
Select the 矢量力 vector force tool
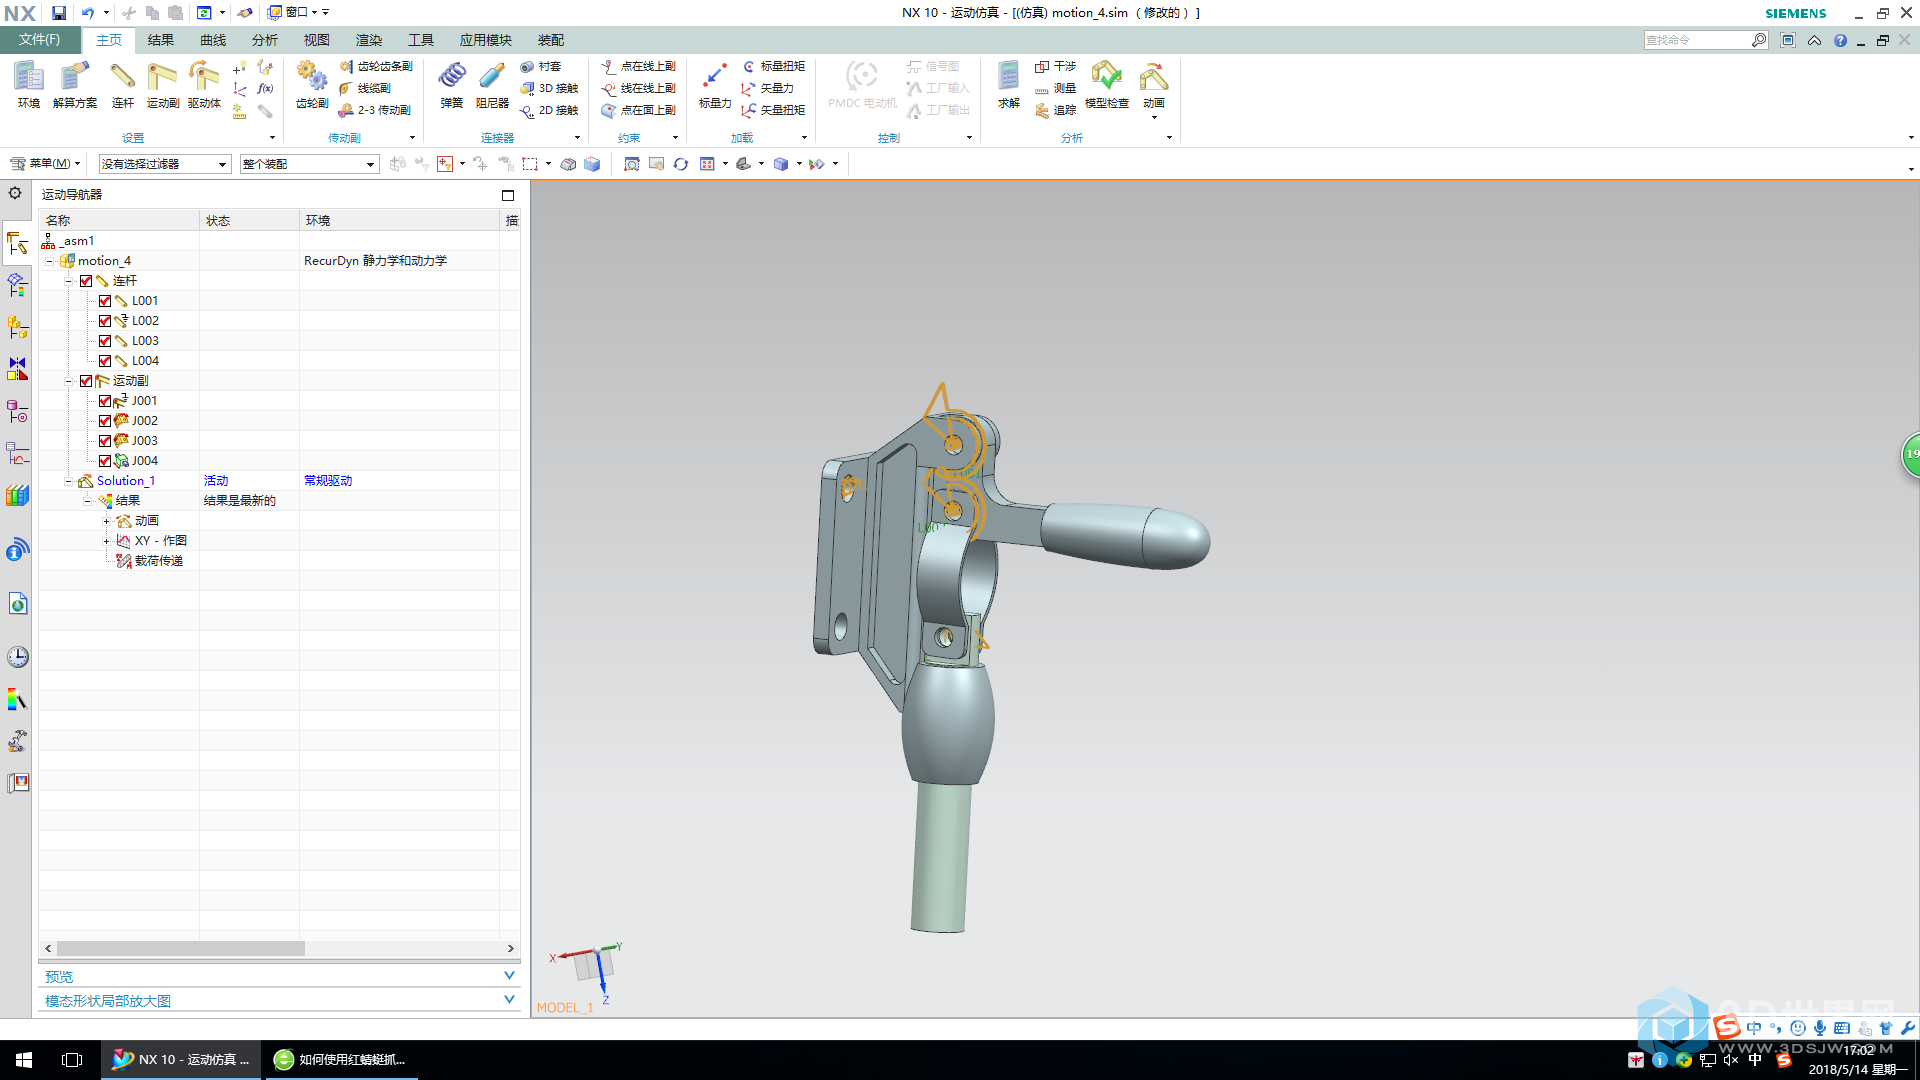[767, 88]
